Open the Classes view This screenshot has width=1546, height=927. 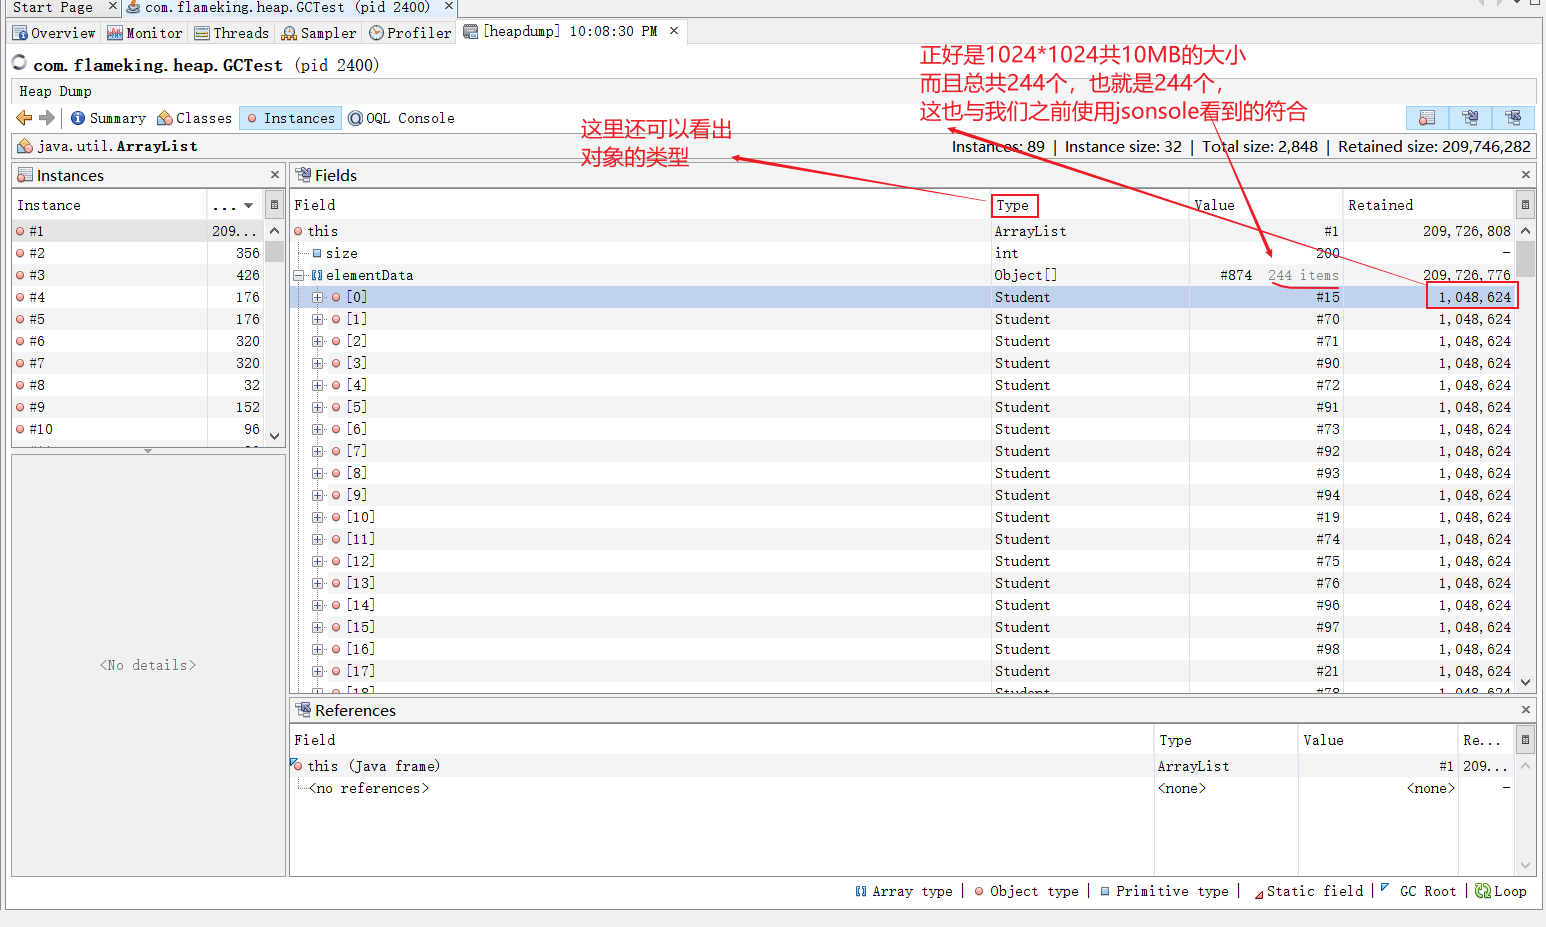[x=194, y=118]
